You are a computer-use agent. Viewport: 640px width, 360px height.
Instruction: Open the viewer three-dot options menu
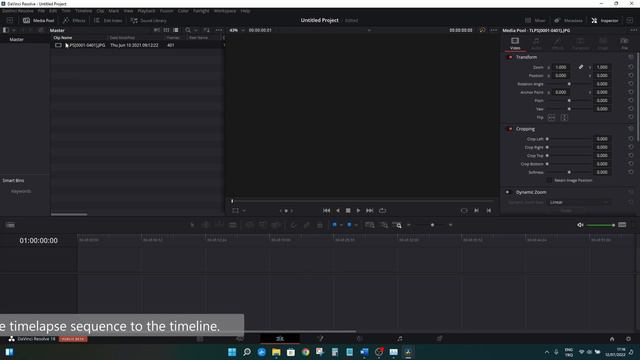(x=494, y=30)
